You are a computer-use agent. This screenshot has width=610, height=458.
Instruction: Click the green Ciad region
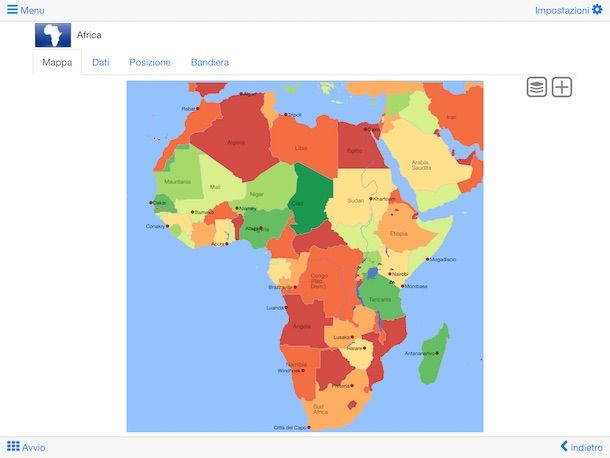312,193
